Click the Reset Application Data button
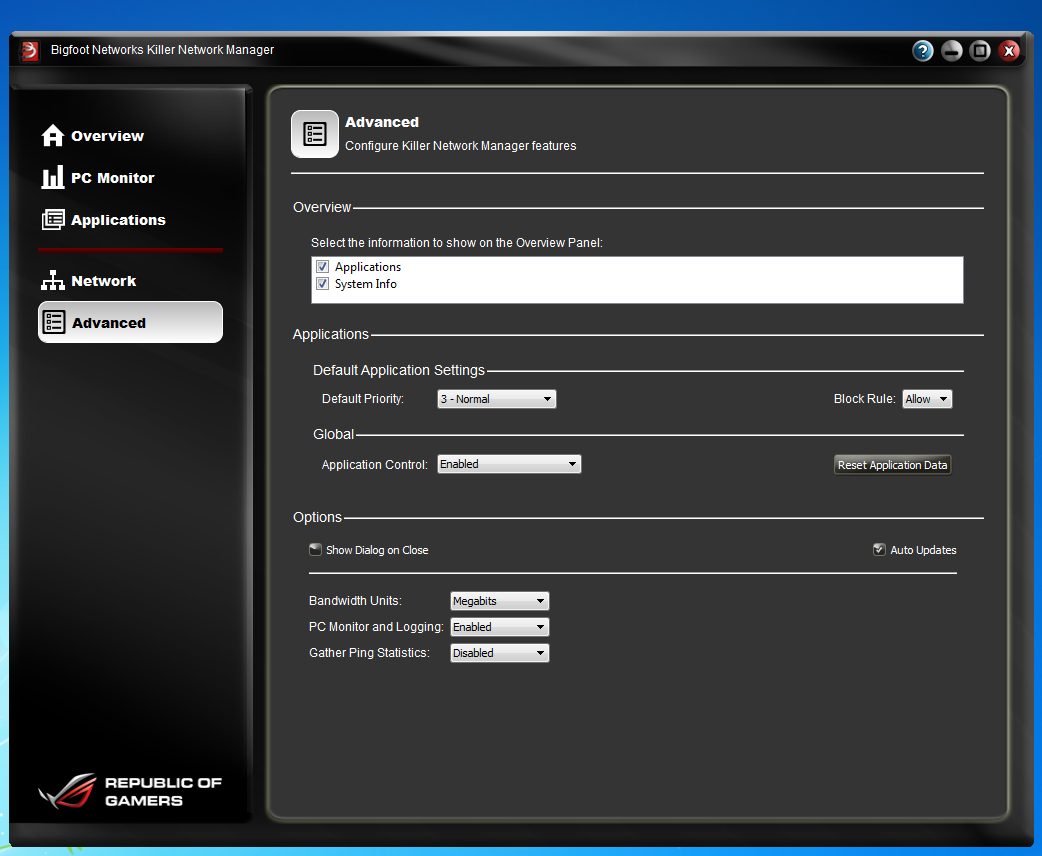 click(892, 465)
